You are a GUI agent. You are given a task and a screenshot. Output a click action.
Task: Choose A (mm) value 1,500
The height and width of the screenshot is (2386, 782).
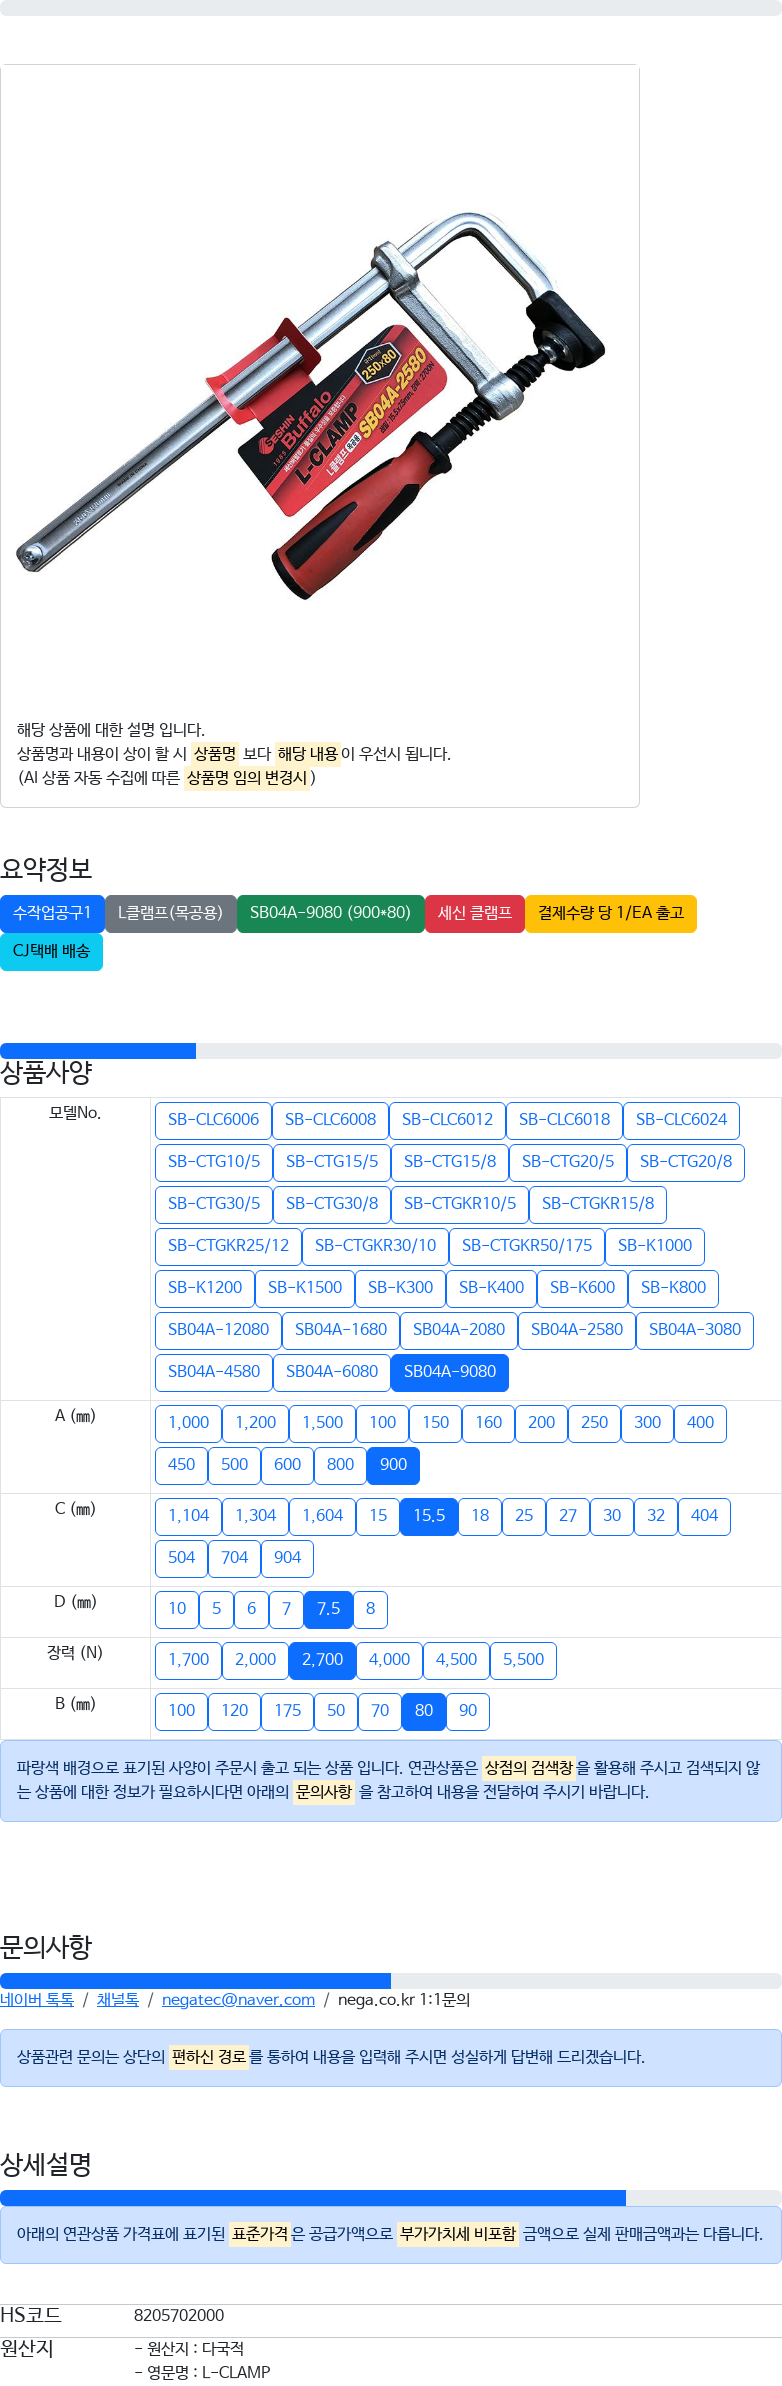[323, 1423]
